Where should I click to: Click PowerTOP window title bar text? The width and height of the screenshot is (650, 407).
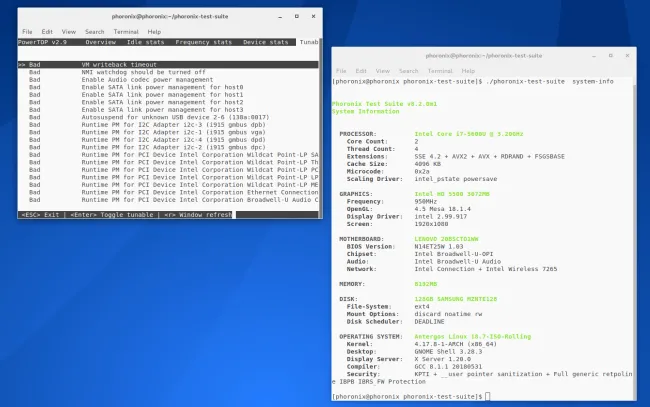tap(170, 17)
